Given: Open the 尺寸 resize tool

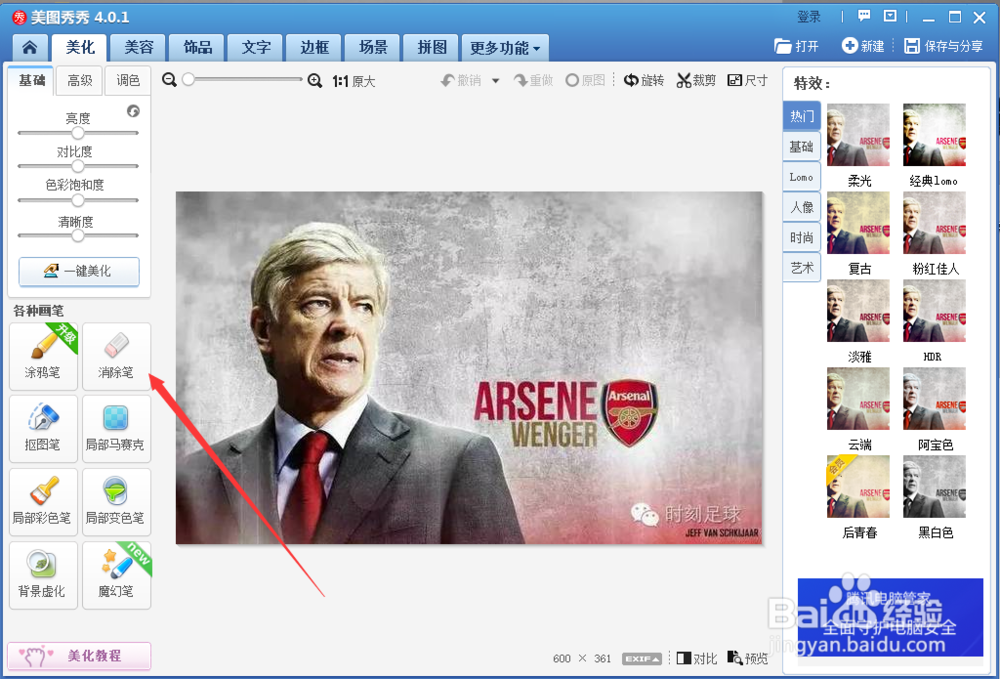Looking at the screenshot, I should tap(747, 80).
